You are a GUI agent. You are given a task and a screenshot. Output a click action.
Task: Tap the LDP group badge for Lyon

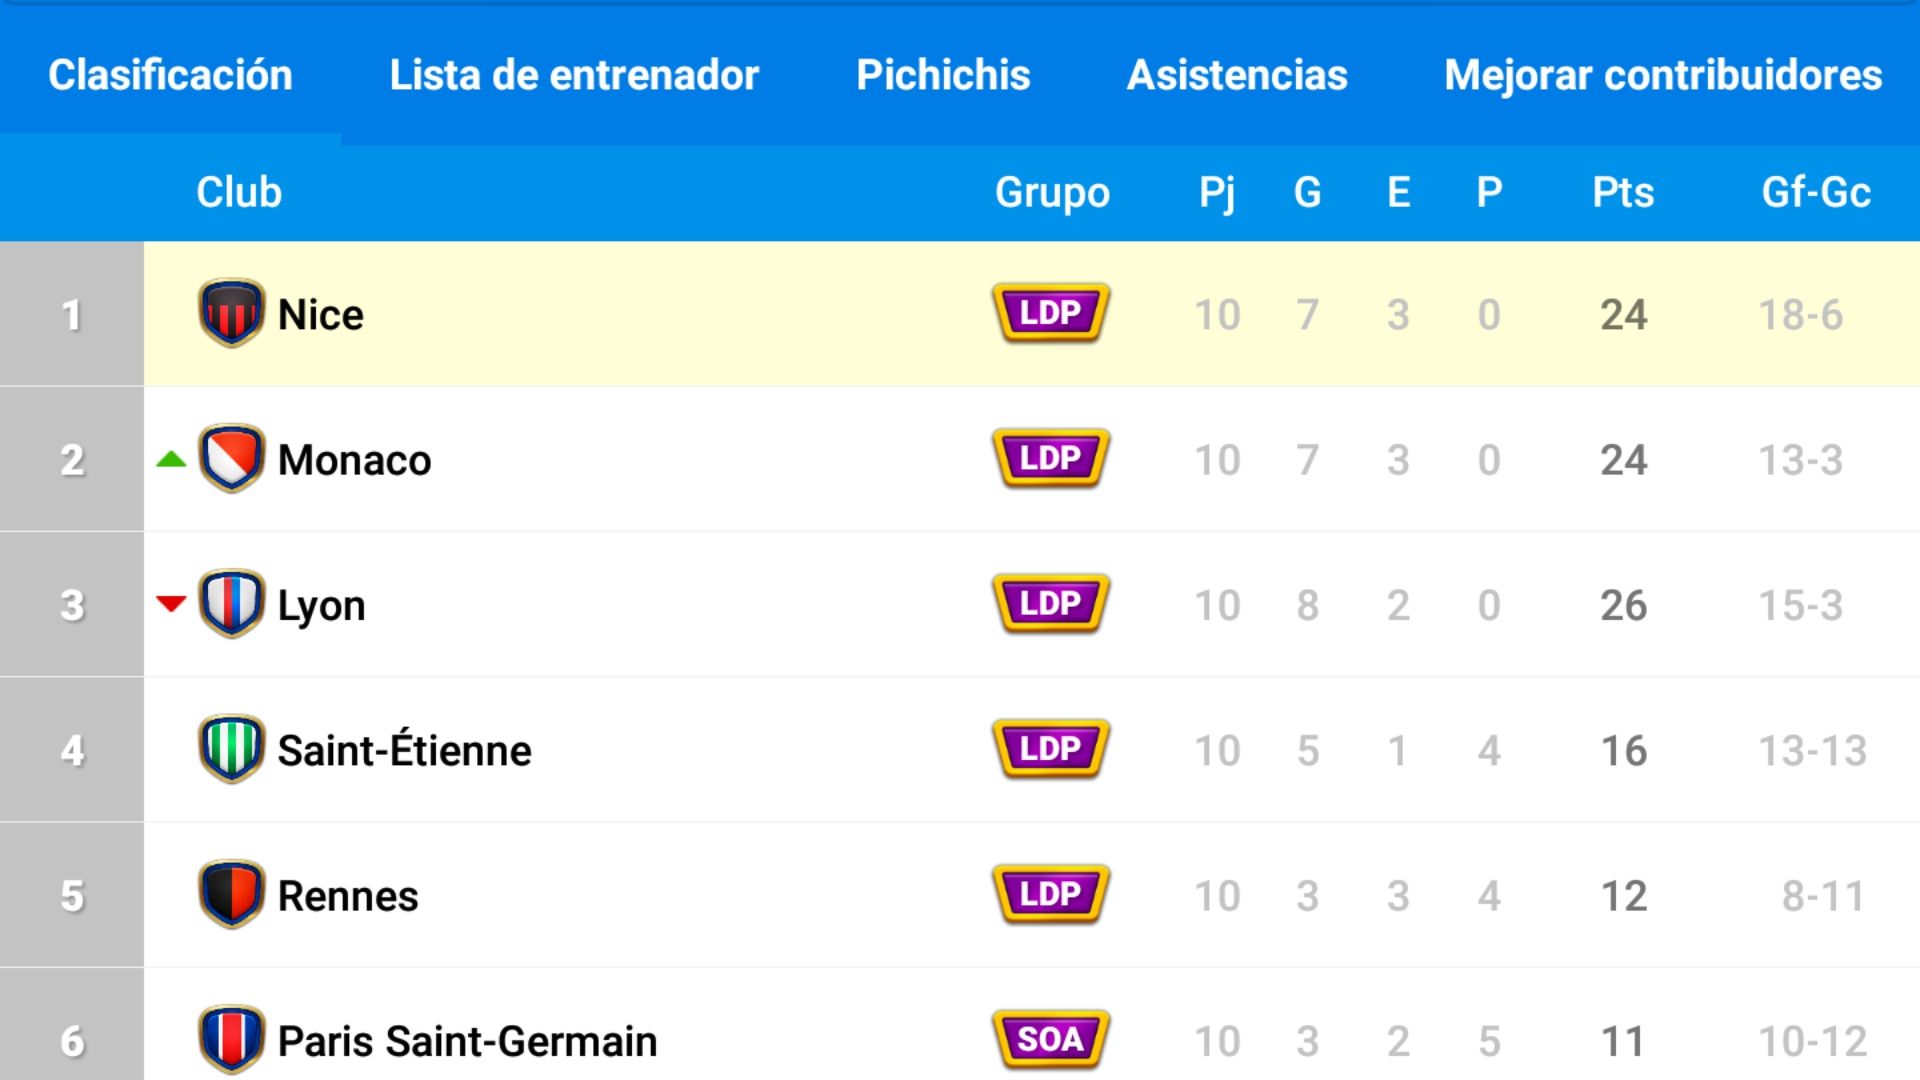[1051, 603]
